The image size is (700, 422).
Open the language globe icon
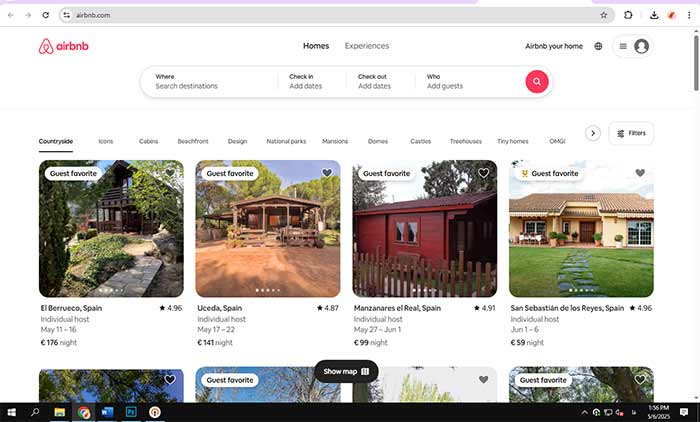598,46
